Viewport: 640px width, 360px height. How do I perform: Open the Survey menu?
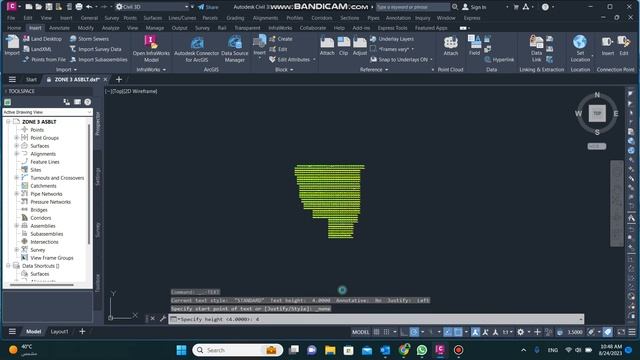coord(111,18)
